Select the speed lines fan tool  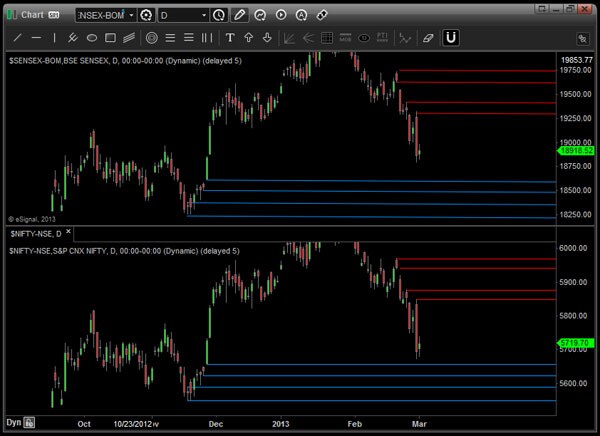coord(308,38)
